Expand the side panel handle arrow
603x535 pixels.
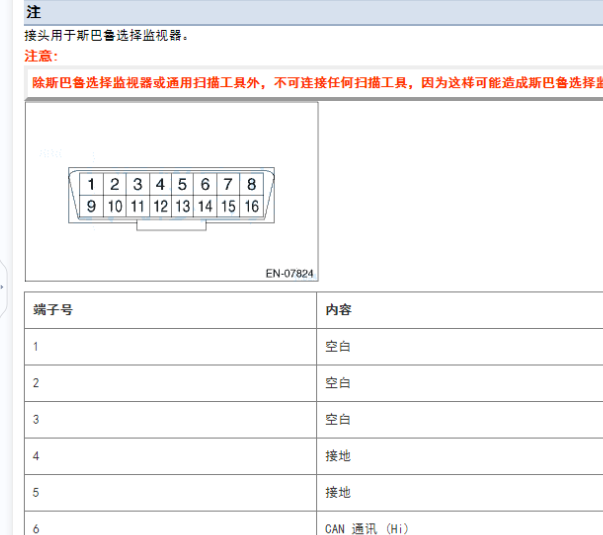2,287
